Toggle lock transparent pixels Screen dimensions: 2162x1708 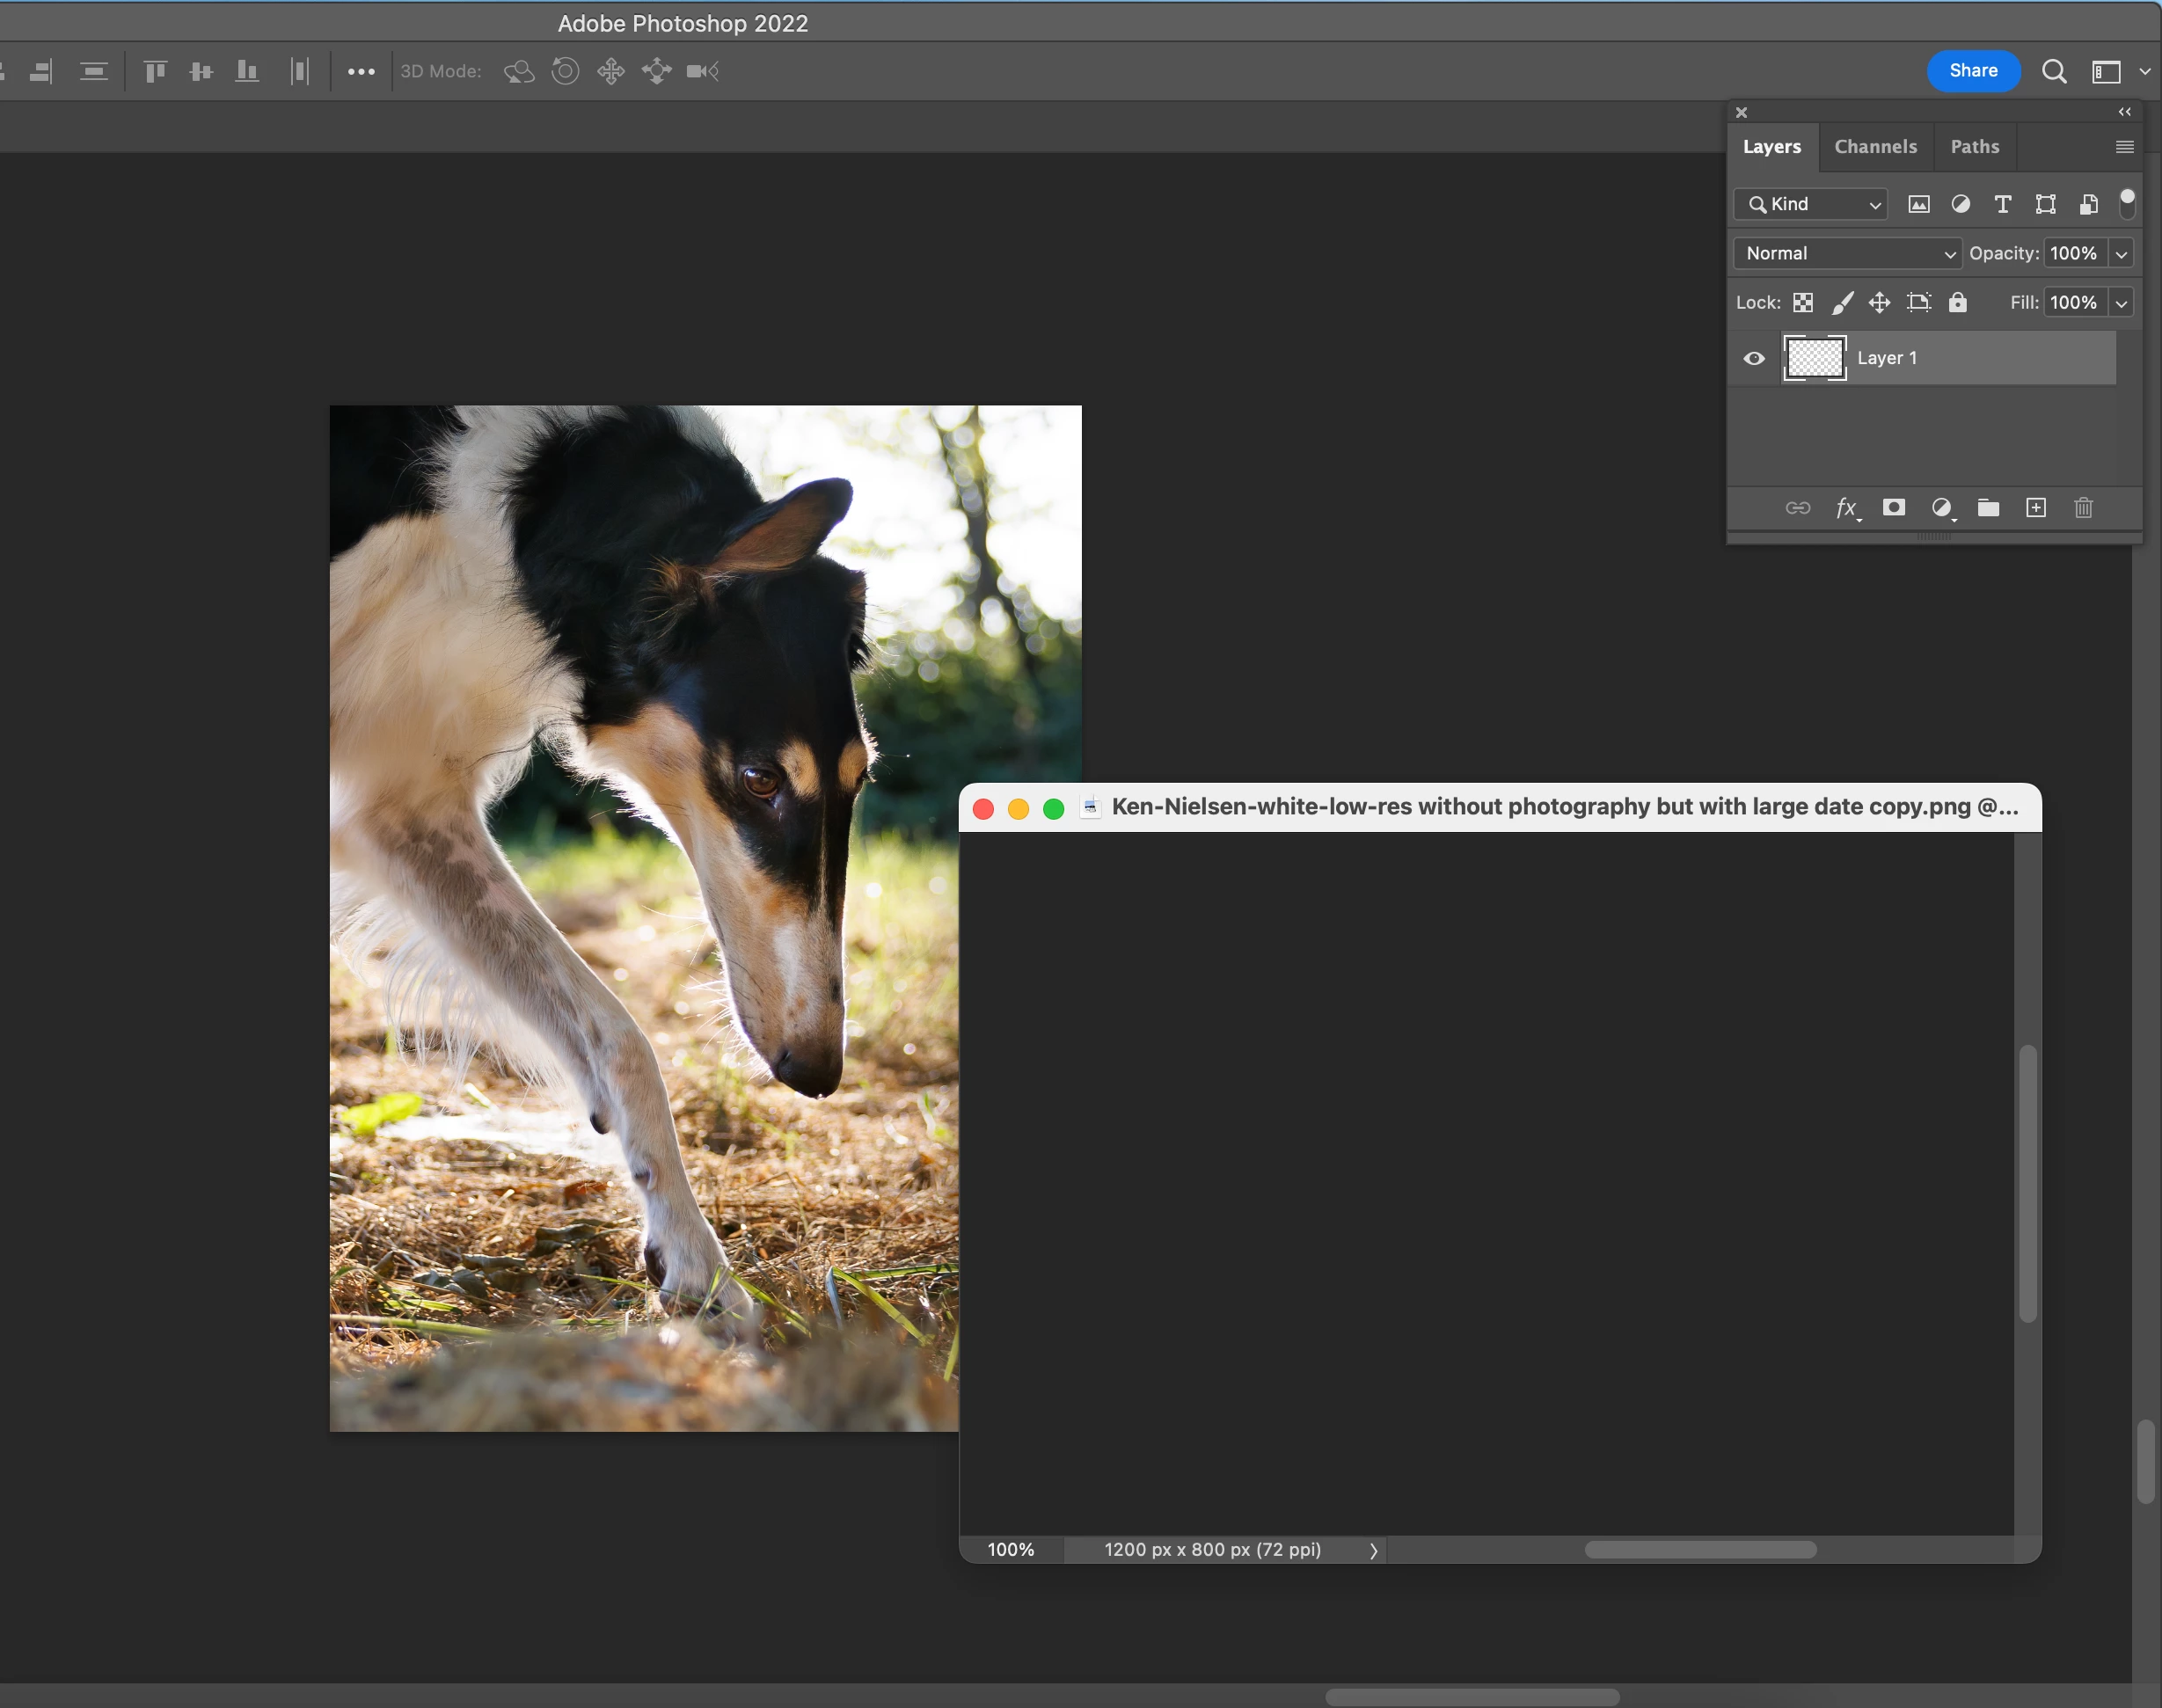point(1803,302)
